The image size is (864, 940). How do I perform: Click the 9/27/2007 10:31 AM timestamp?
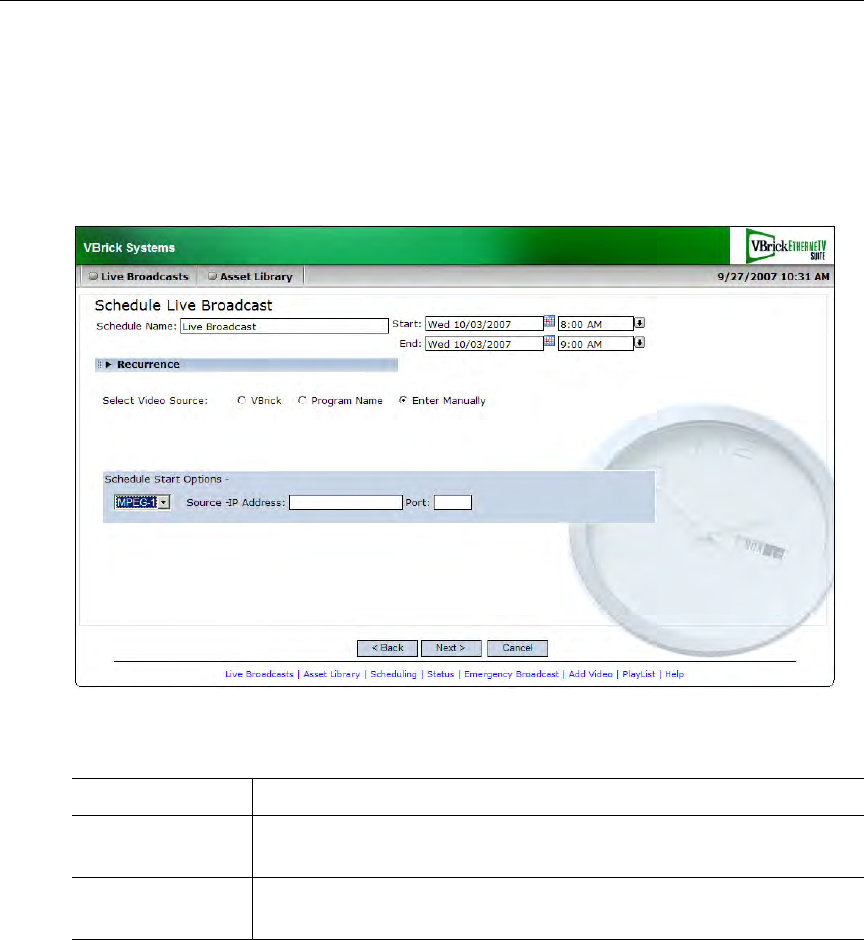(773, 276)
